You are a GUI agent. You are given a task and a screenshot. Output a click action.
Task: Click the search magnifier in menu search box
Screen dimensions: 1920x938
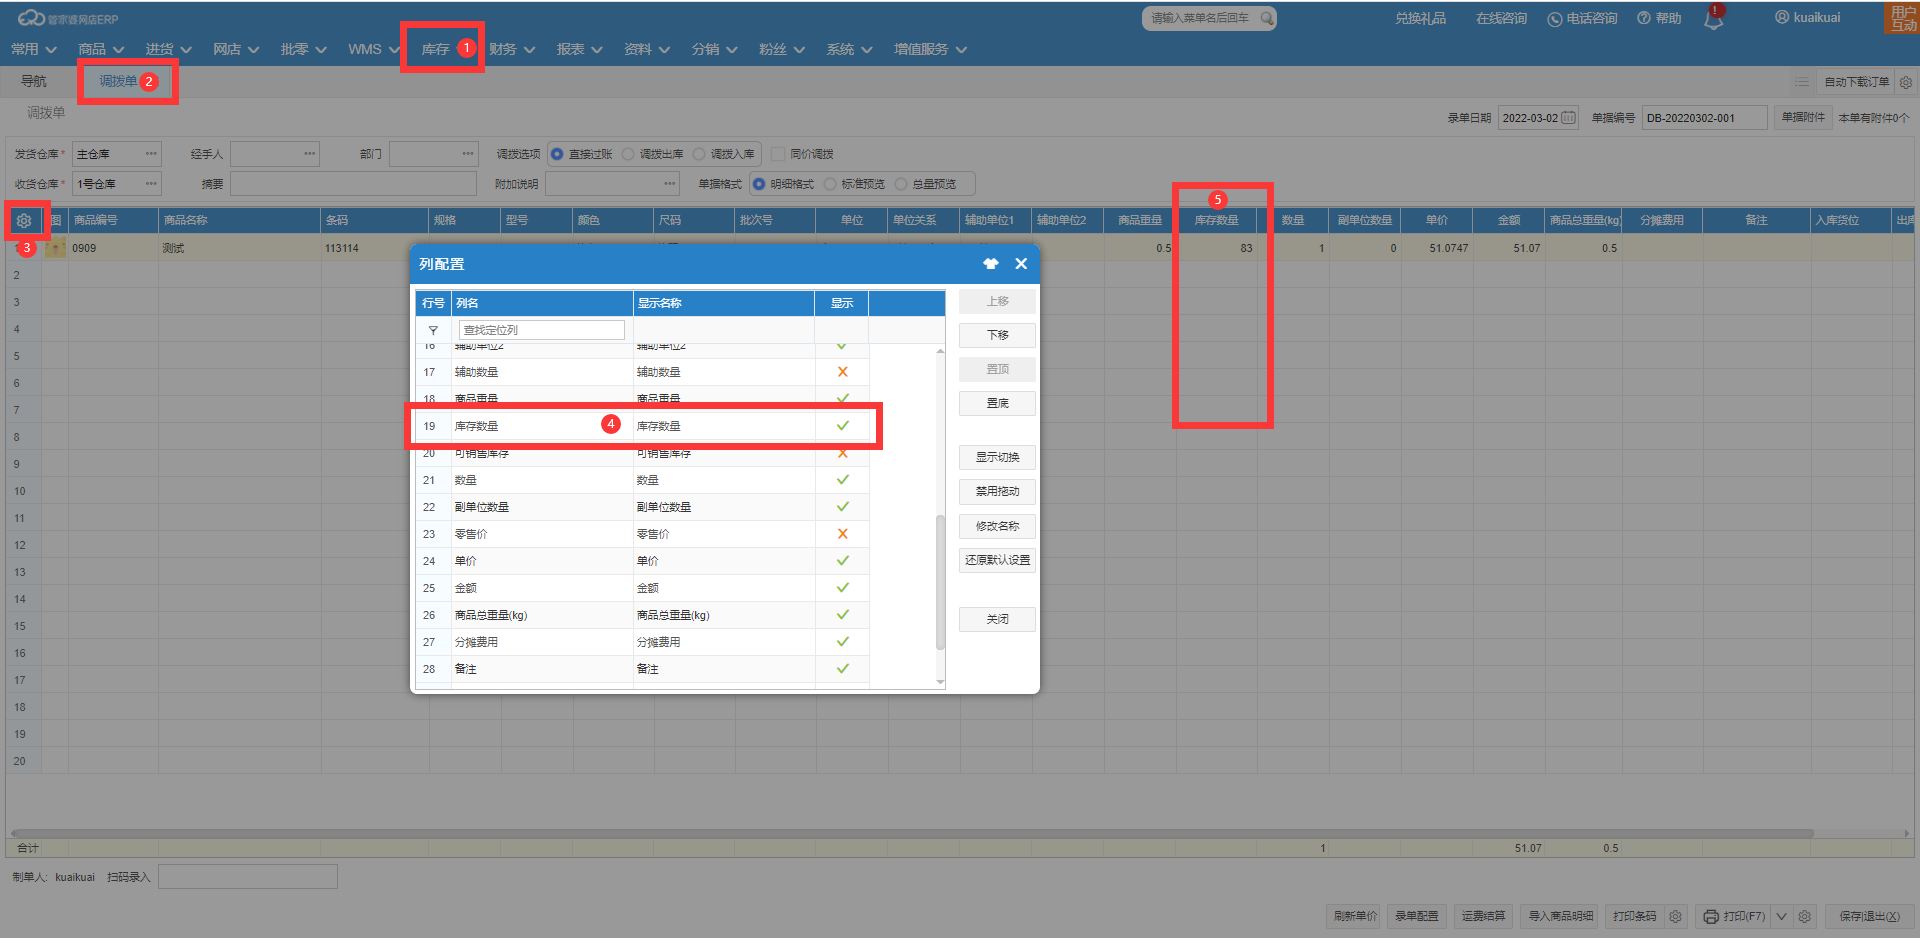click(x=1267, y=18)
